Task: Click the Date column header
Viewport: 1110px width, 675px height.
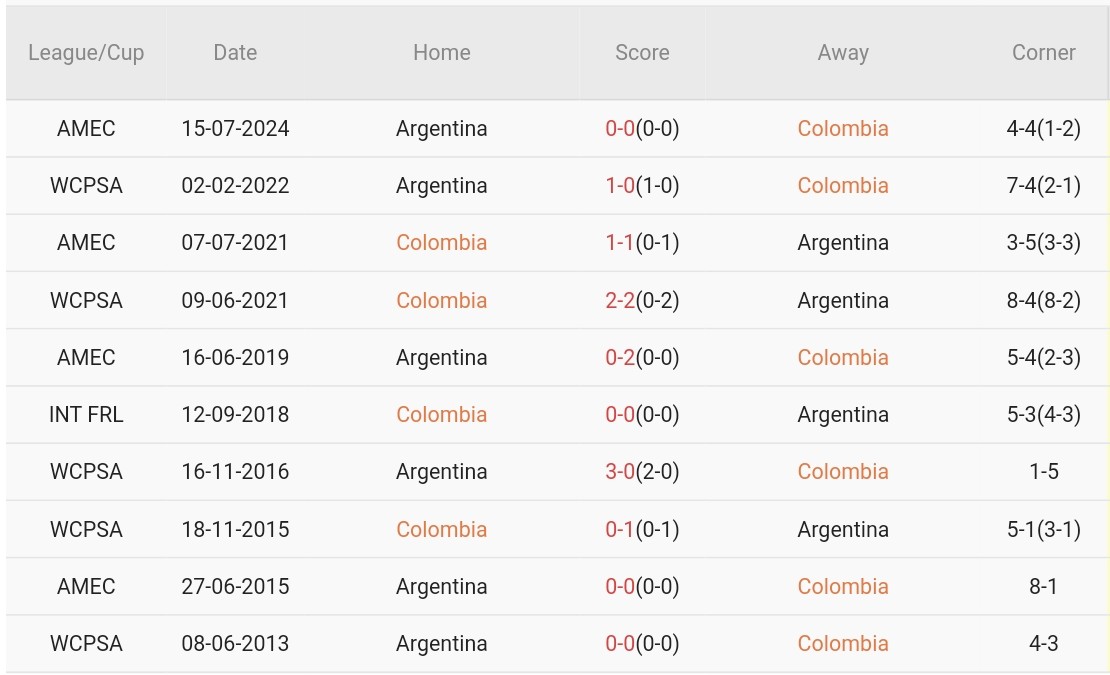Action: (x=235, y=53)
